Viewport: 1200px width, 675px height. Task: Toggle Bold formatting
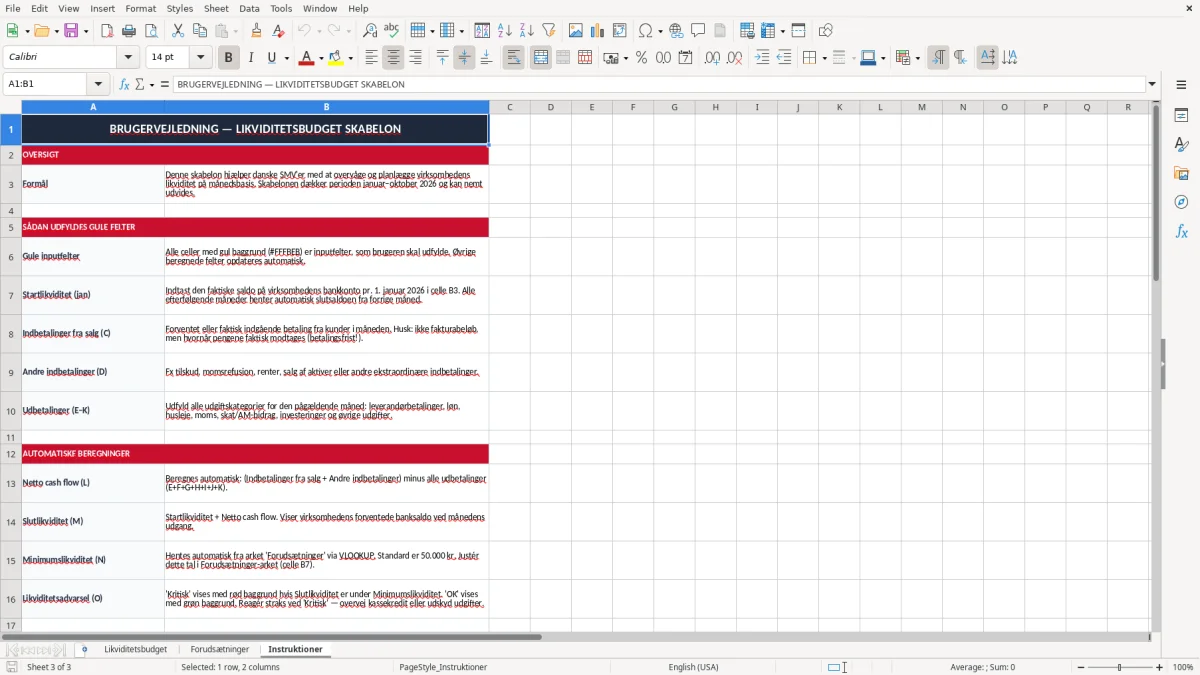pyautogui.click(x=228, y=58)
